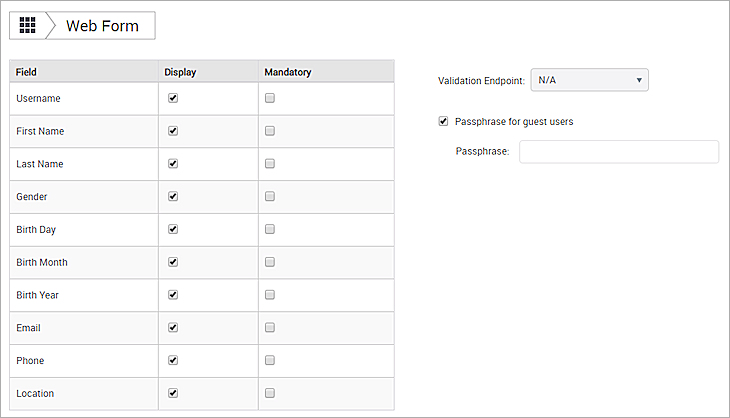Make Birth Day field mandatory

tap(270, 229)
